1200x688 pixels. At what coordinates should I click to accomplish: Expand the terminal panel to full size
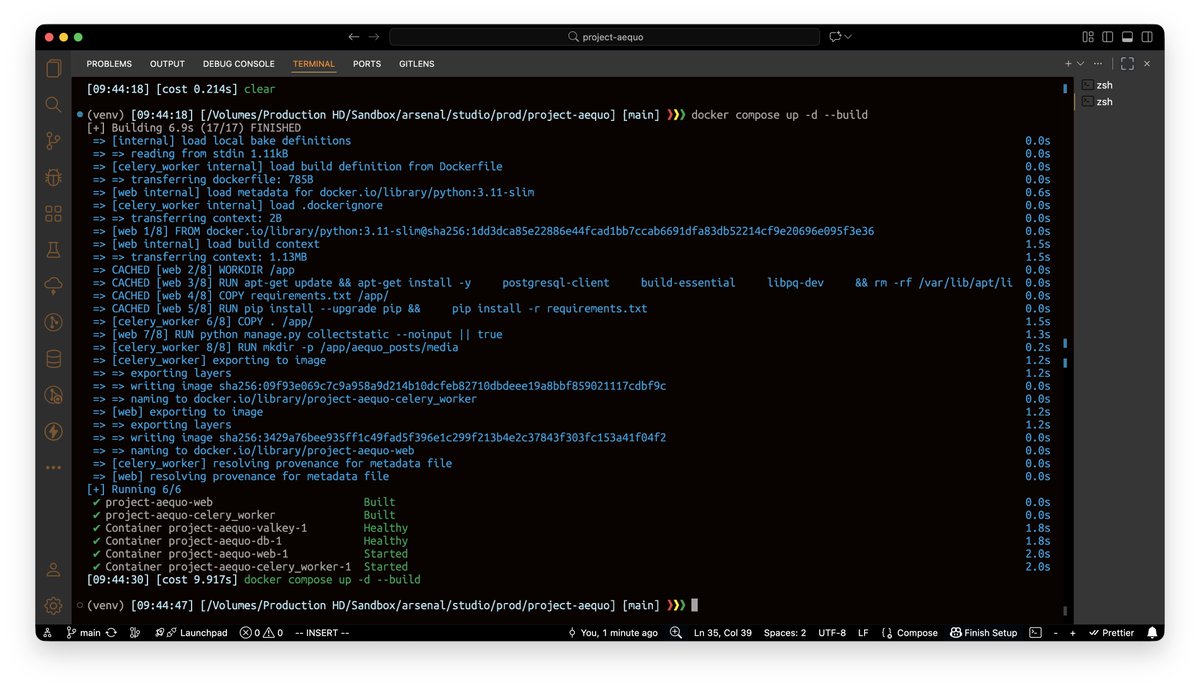click(x=1128, y=63)
